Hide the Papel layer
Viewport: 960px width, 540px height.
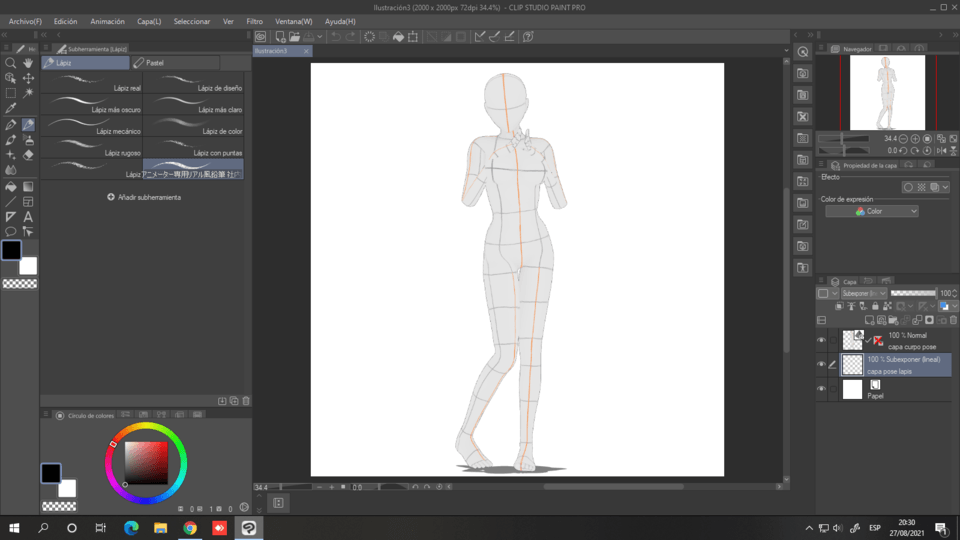pyautogui.click(x=822, y=389)
